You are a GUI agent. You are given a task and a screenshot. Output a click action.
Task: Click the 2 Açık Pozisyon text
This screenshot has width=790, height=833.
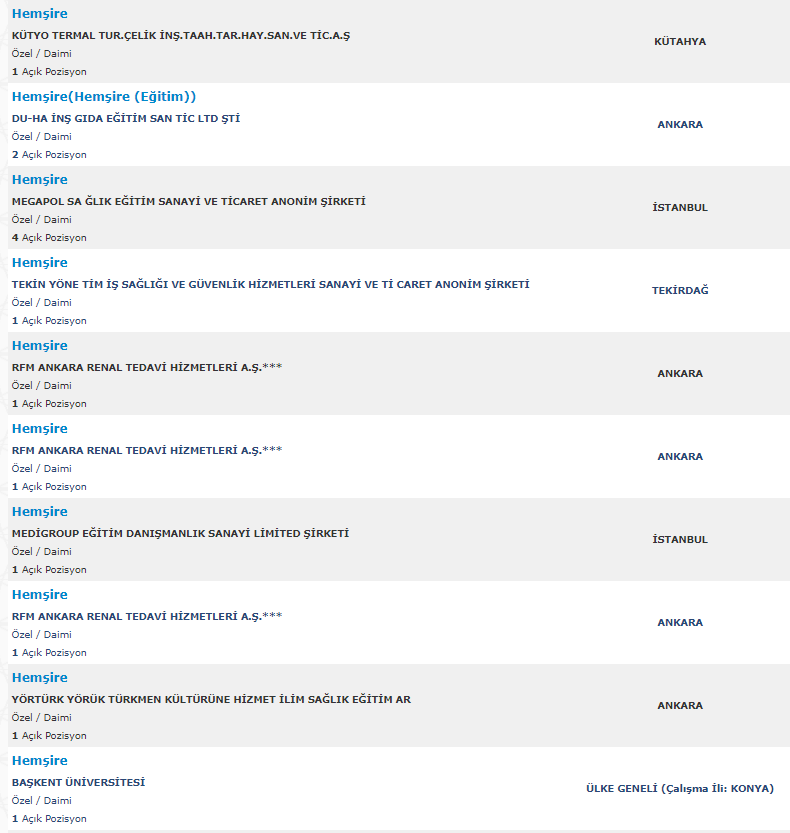[49, 155]
